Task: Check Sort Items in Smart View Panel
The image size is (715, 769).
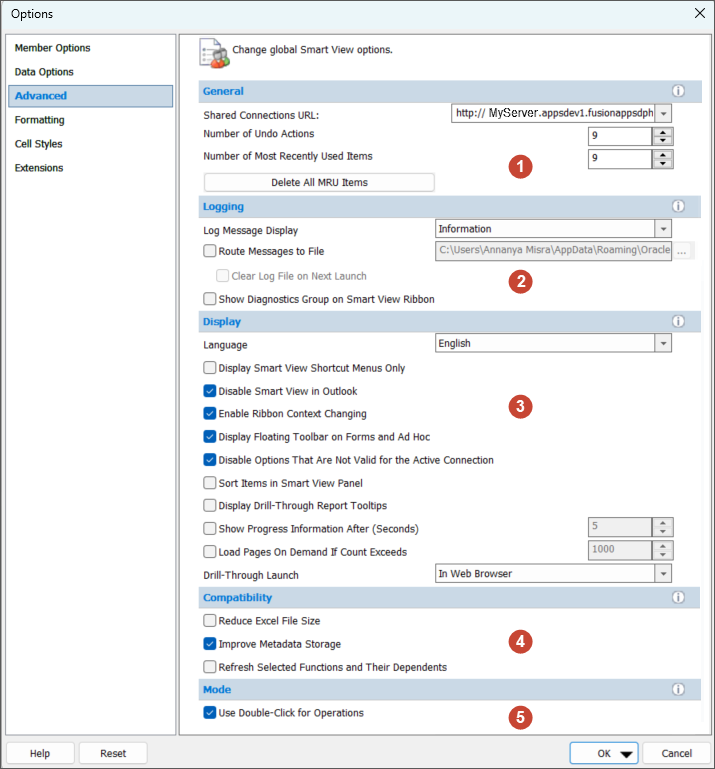Action: [x=210, y=483]
